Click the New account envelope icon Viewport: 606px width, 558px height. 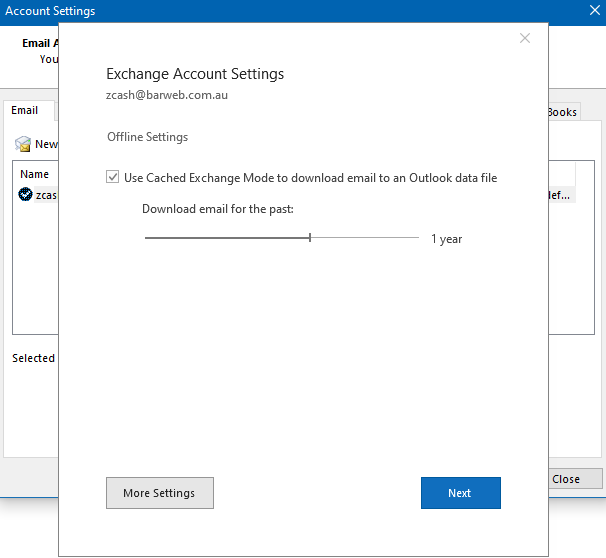tap(23, 144)
